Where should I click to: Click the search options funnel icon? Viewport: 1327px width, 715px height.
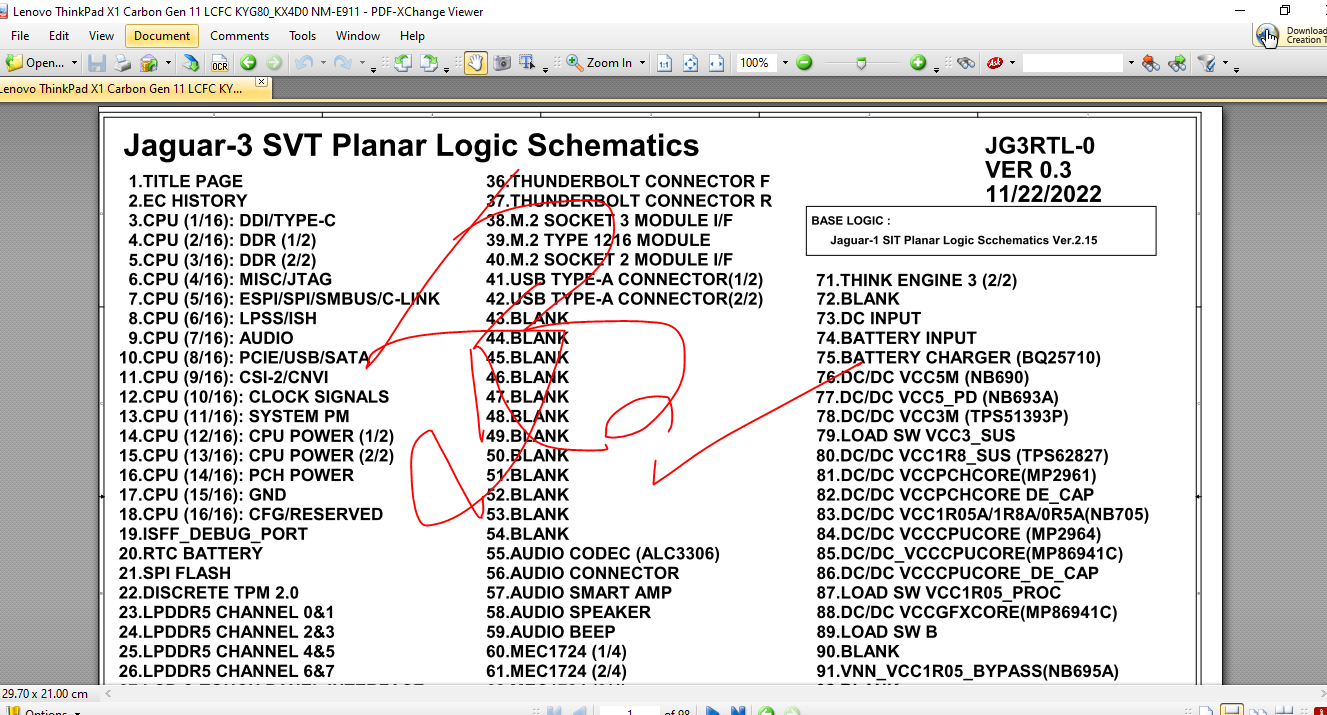pos(1207,63)
